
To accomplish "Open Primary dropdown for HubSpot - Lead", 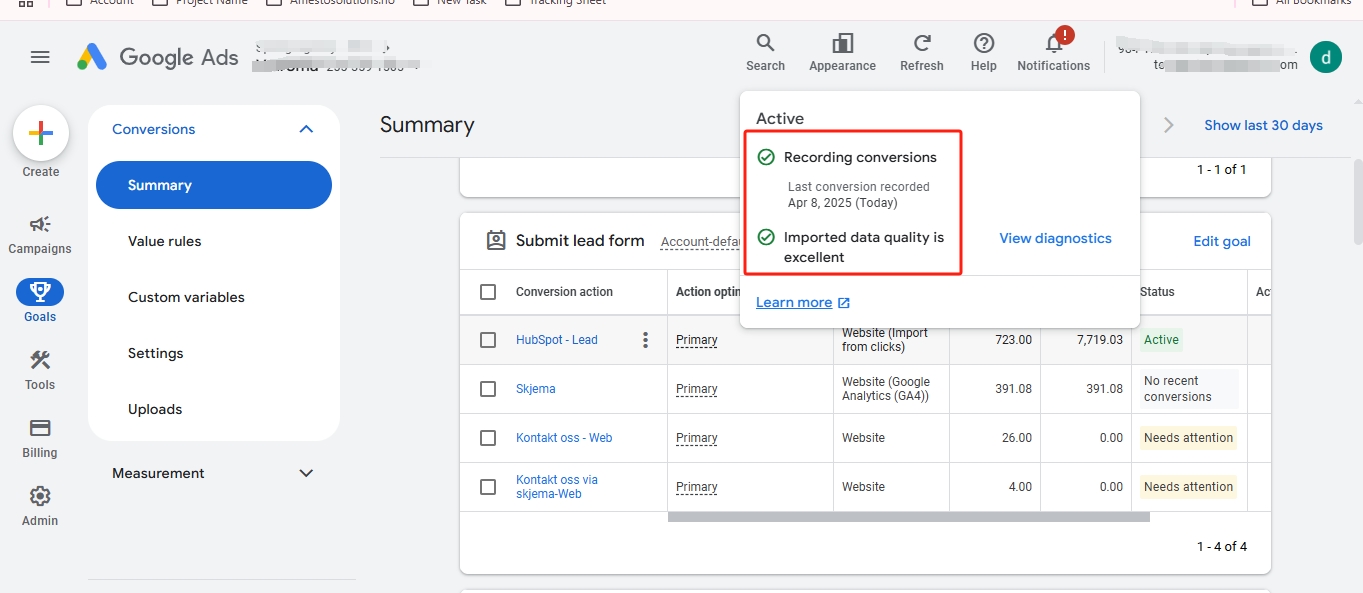I will pos(697,340).
